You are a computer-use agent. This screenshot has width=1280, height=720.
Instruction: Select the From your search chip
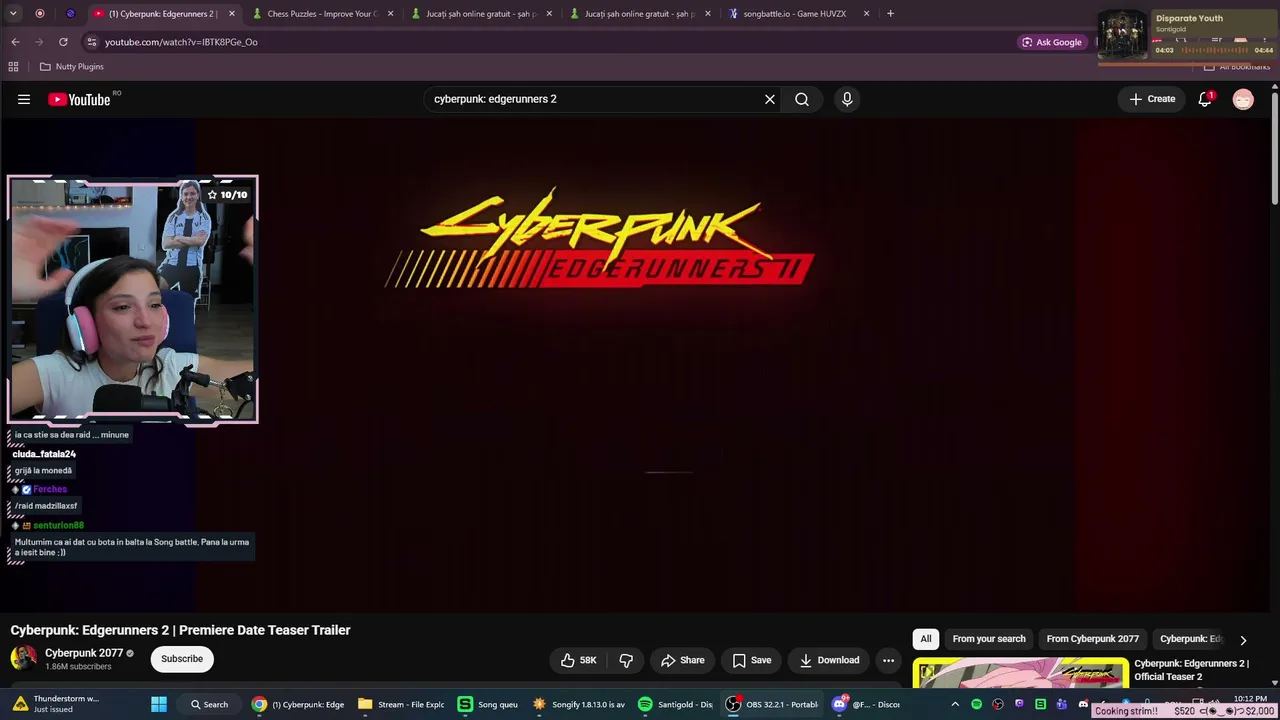pyautogui.click(x=989, y=639)
